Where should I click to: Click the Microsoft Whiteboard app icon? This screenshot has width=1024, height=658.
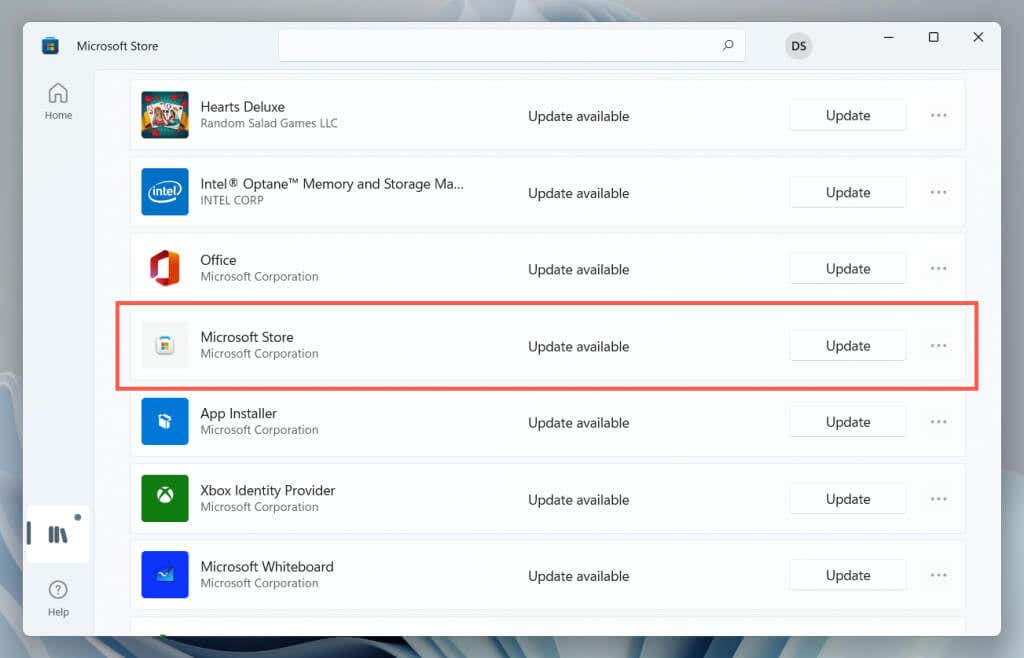tap(165, 574)
